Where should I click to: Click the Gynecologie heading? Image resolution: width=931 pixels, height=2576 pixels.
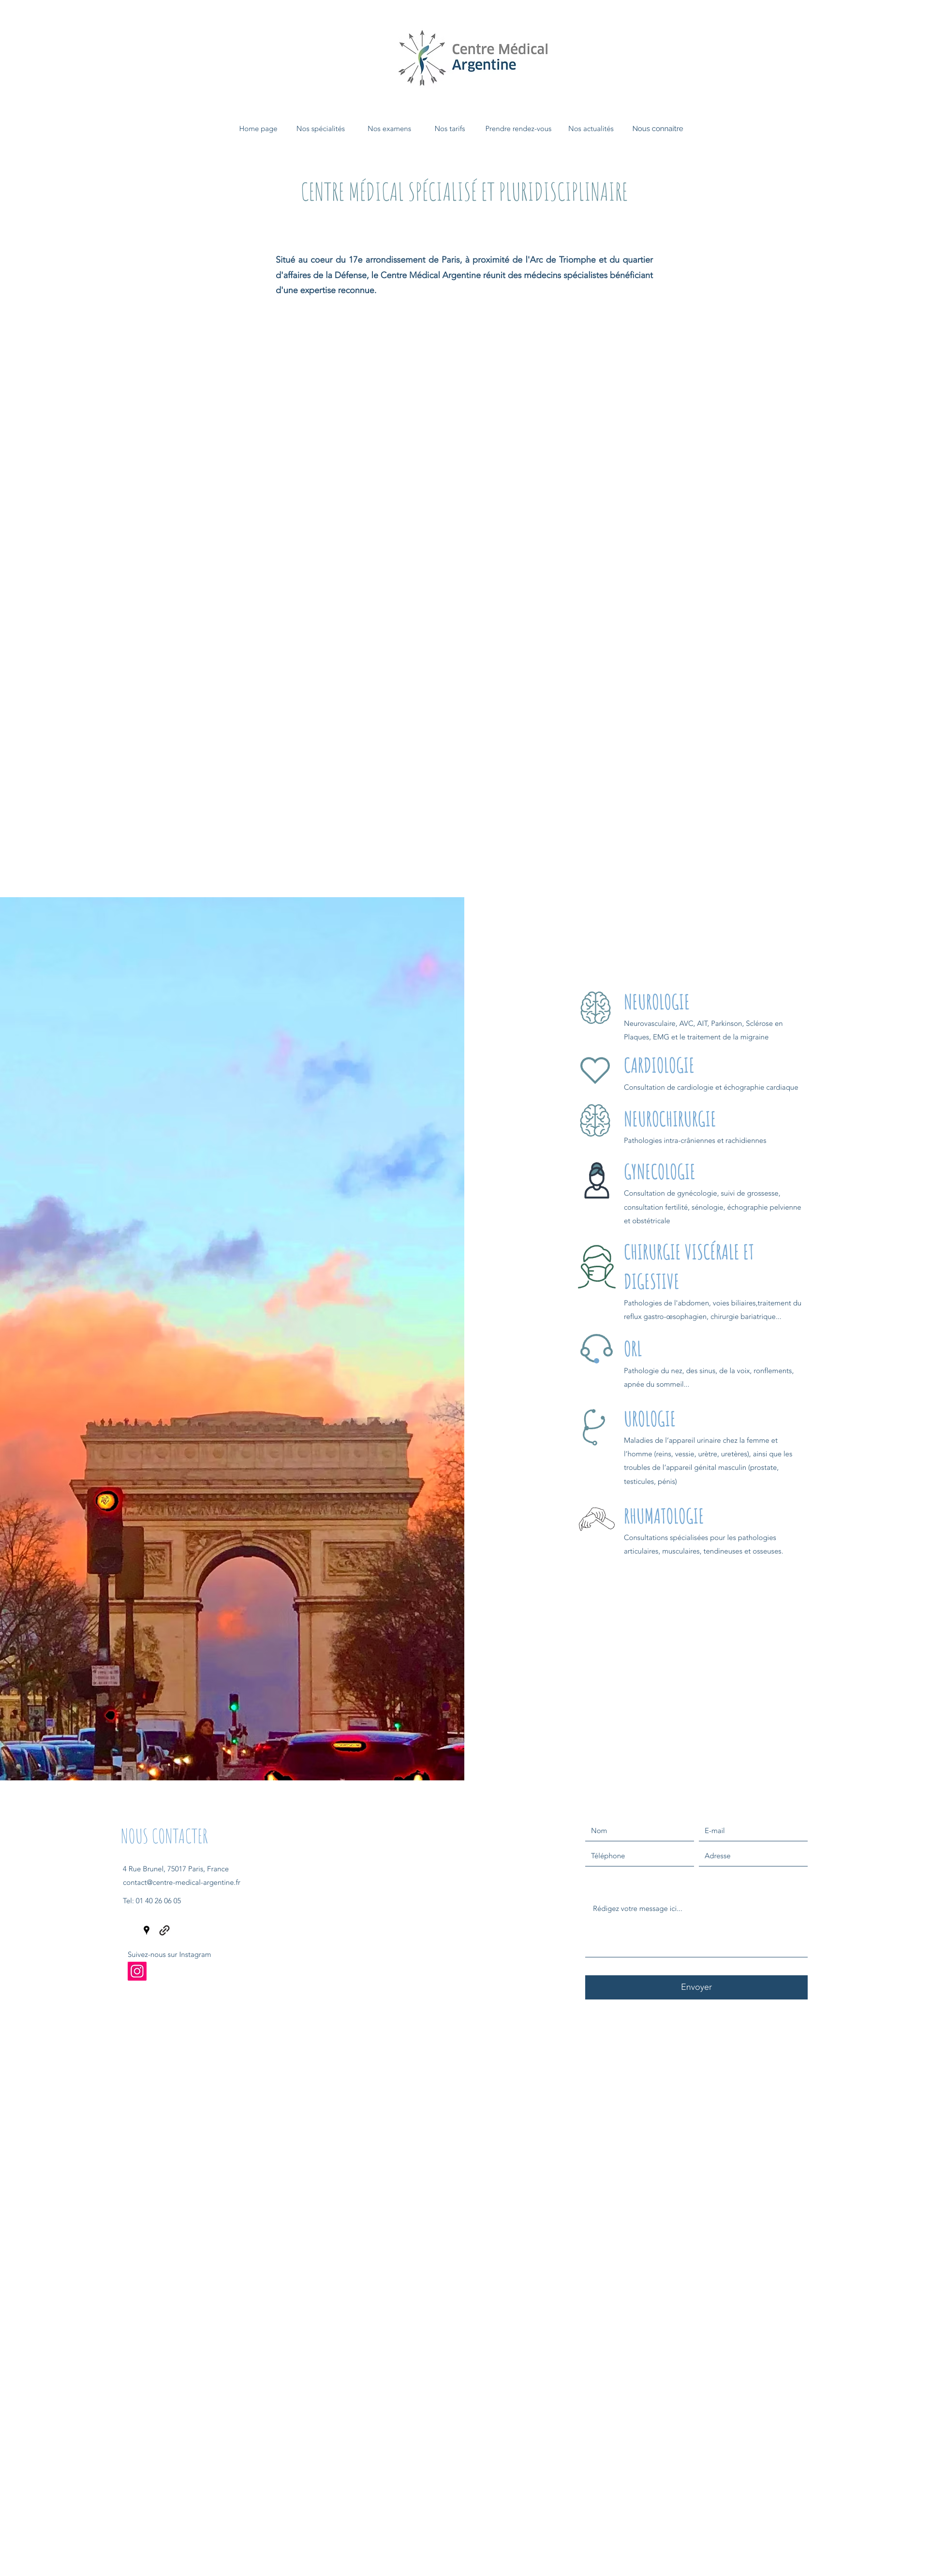click(659, 1172)
